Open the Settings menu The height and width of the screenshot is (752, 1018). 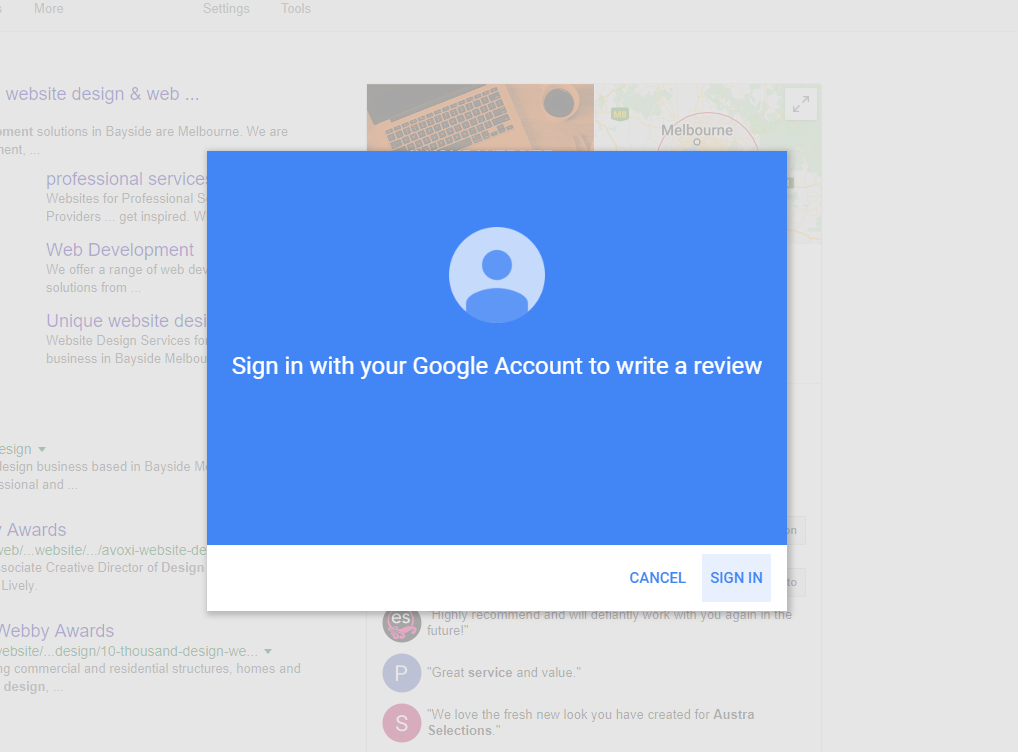pyautogui.click(x=226, y=8)
